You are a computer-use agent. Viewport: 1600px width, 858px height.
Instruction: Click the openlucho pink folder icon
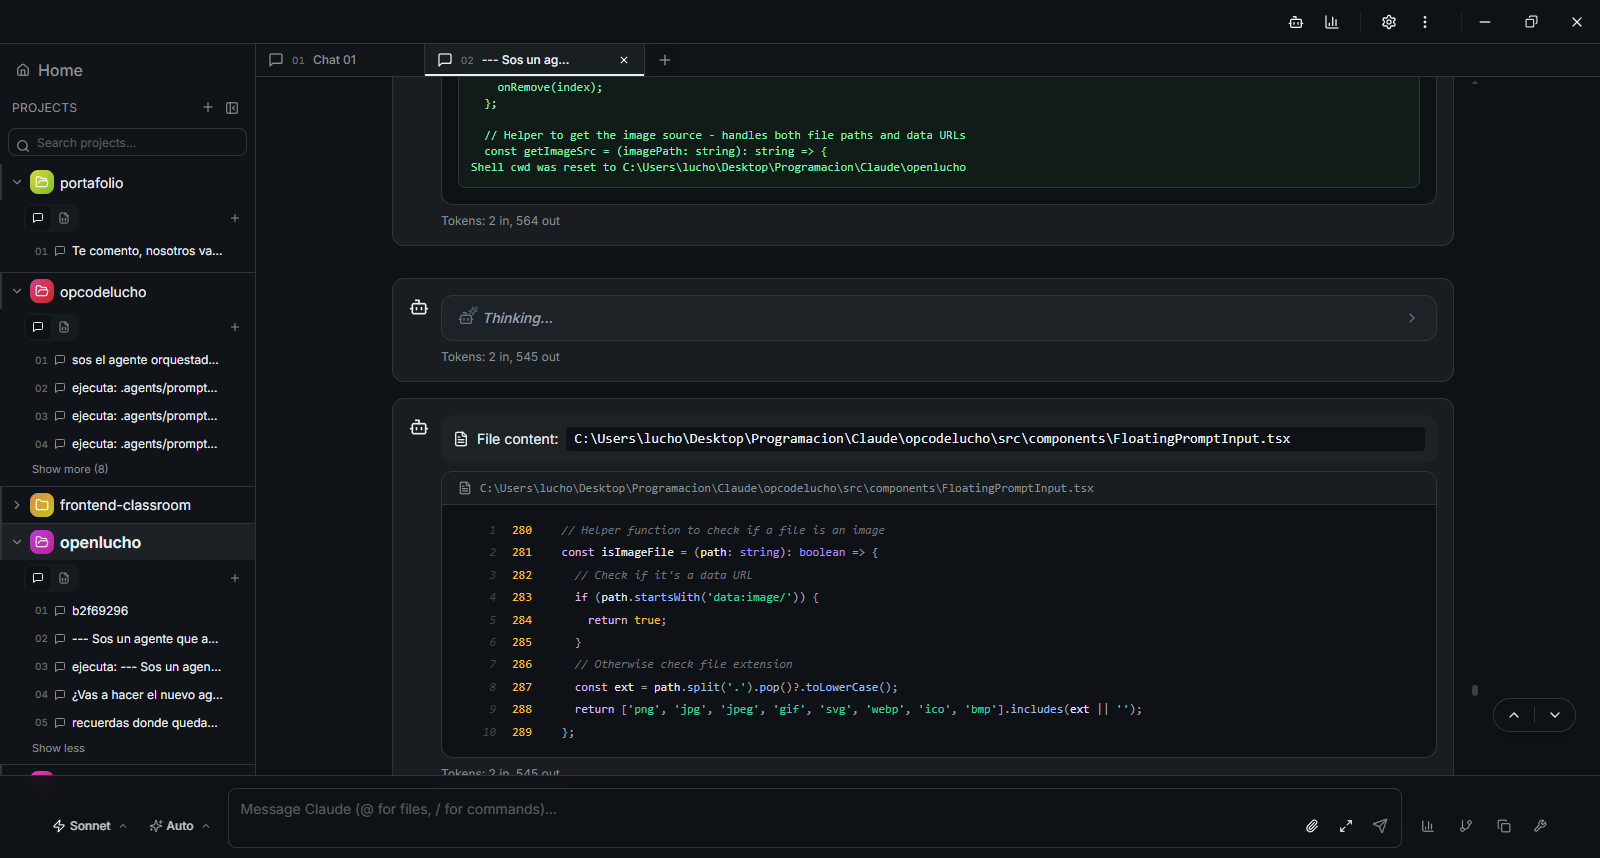coord(42,542)
